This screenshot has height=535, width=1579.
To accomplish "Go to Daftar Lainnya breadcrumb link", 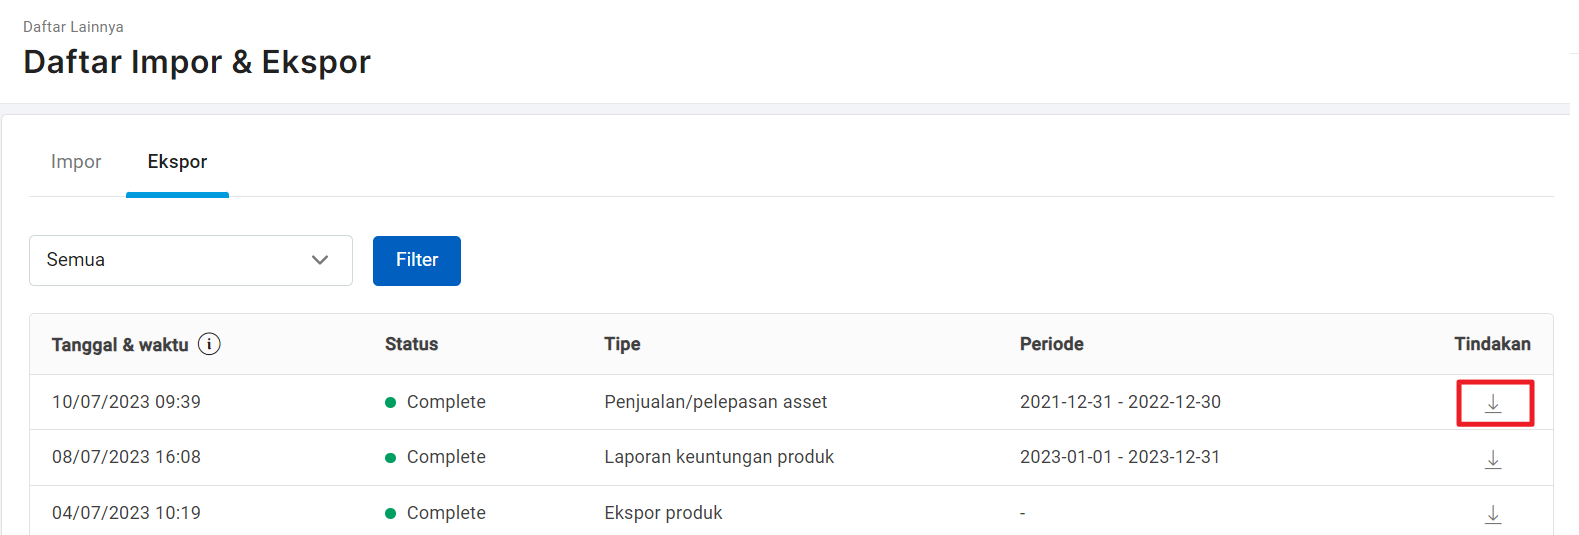I will (73, 27).
